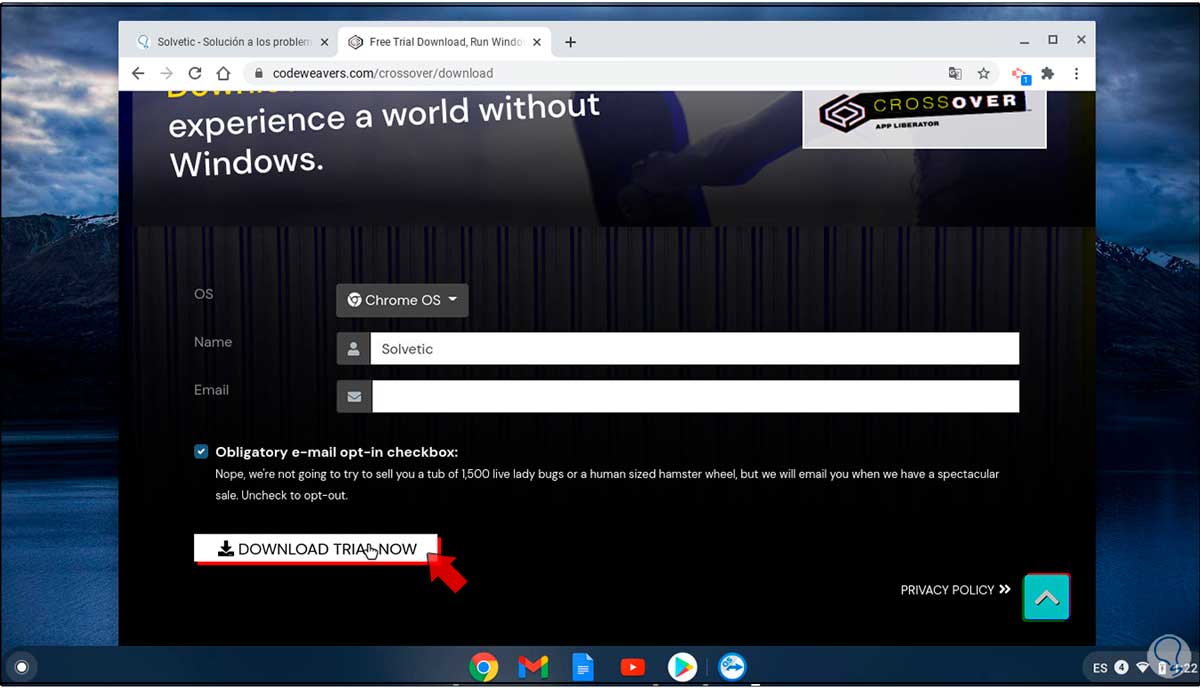Bookmark this page with the star
Image resolution: width=1200 pixels, height=688 pixels.
pyautogui.click(x=983, y=73)
